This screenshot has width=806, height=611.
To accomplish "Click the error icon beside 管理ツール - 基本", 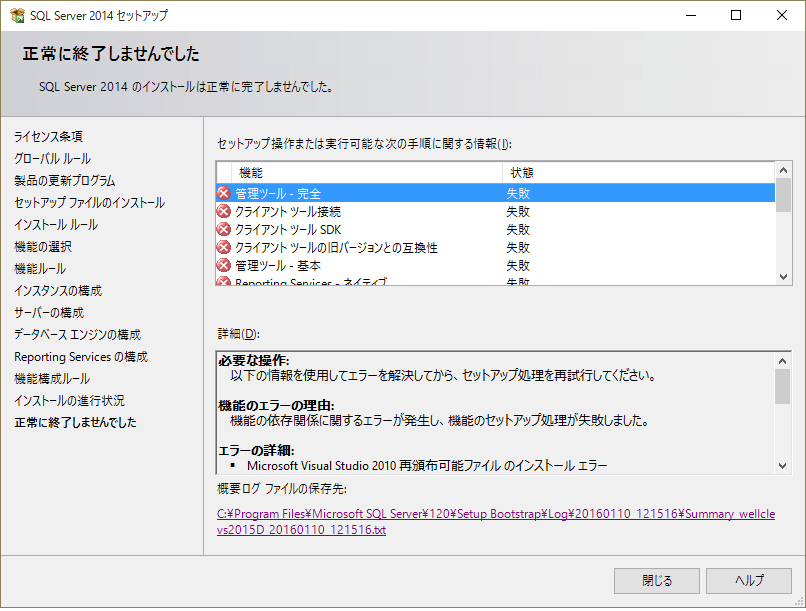I will tap(224, 266).
